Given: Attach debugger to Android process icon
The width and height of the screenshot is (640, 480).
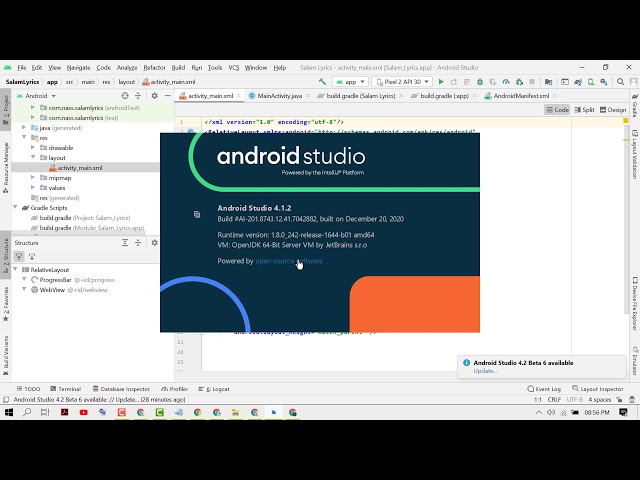Looking at the screenshot, I should tap(519, 82).
